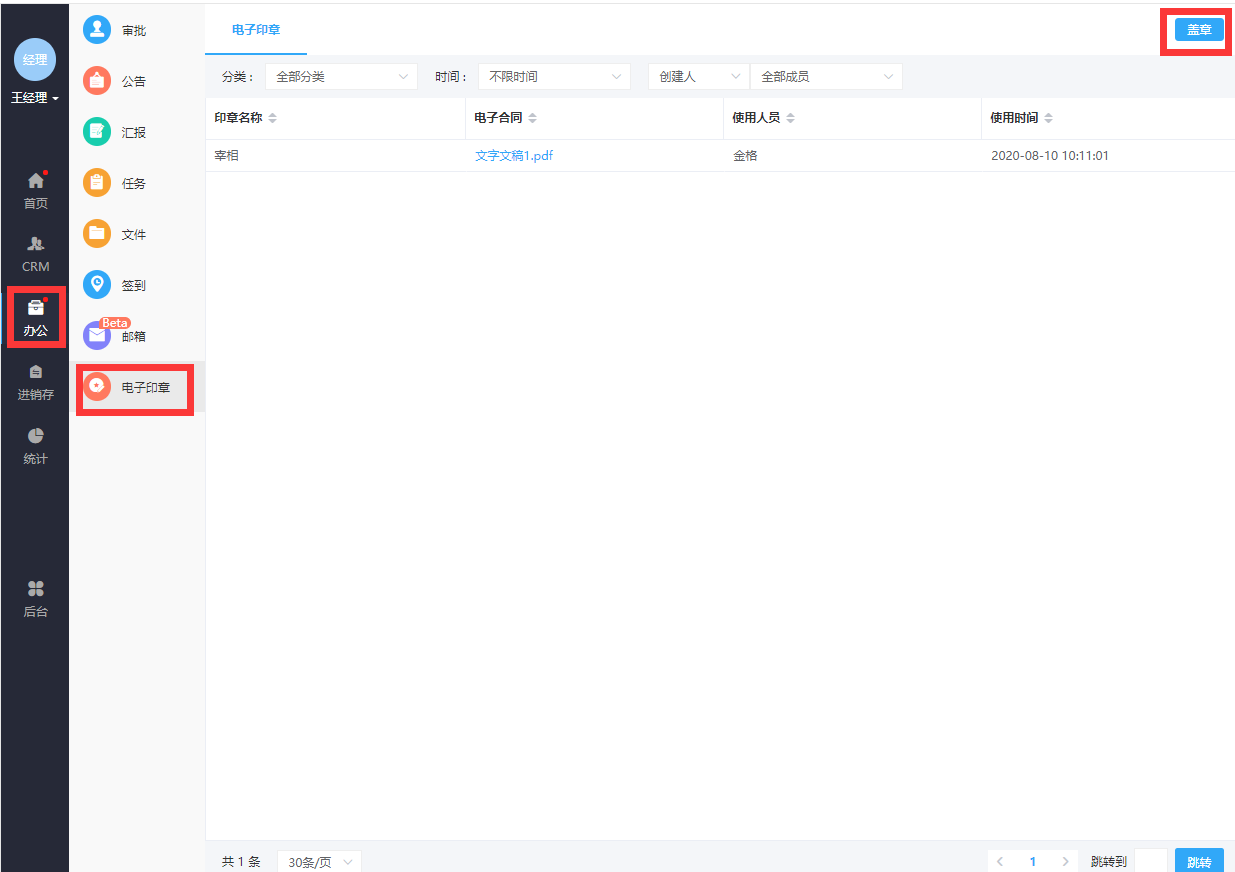
Task: Select 审批 menu label in sidebar
Action: (x=134, y=31)
